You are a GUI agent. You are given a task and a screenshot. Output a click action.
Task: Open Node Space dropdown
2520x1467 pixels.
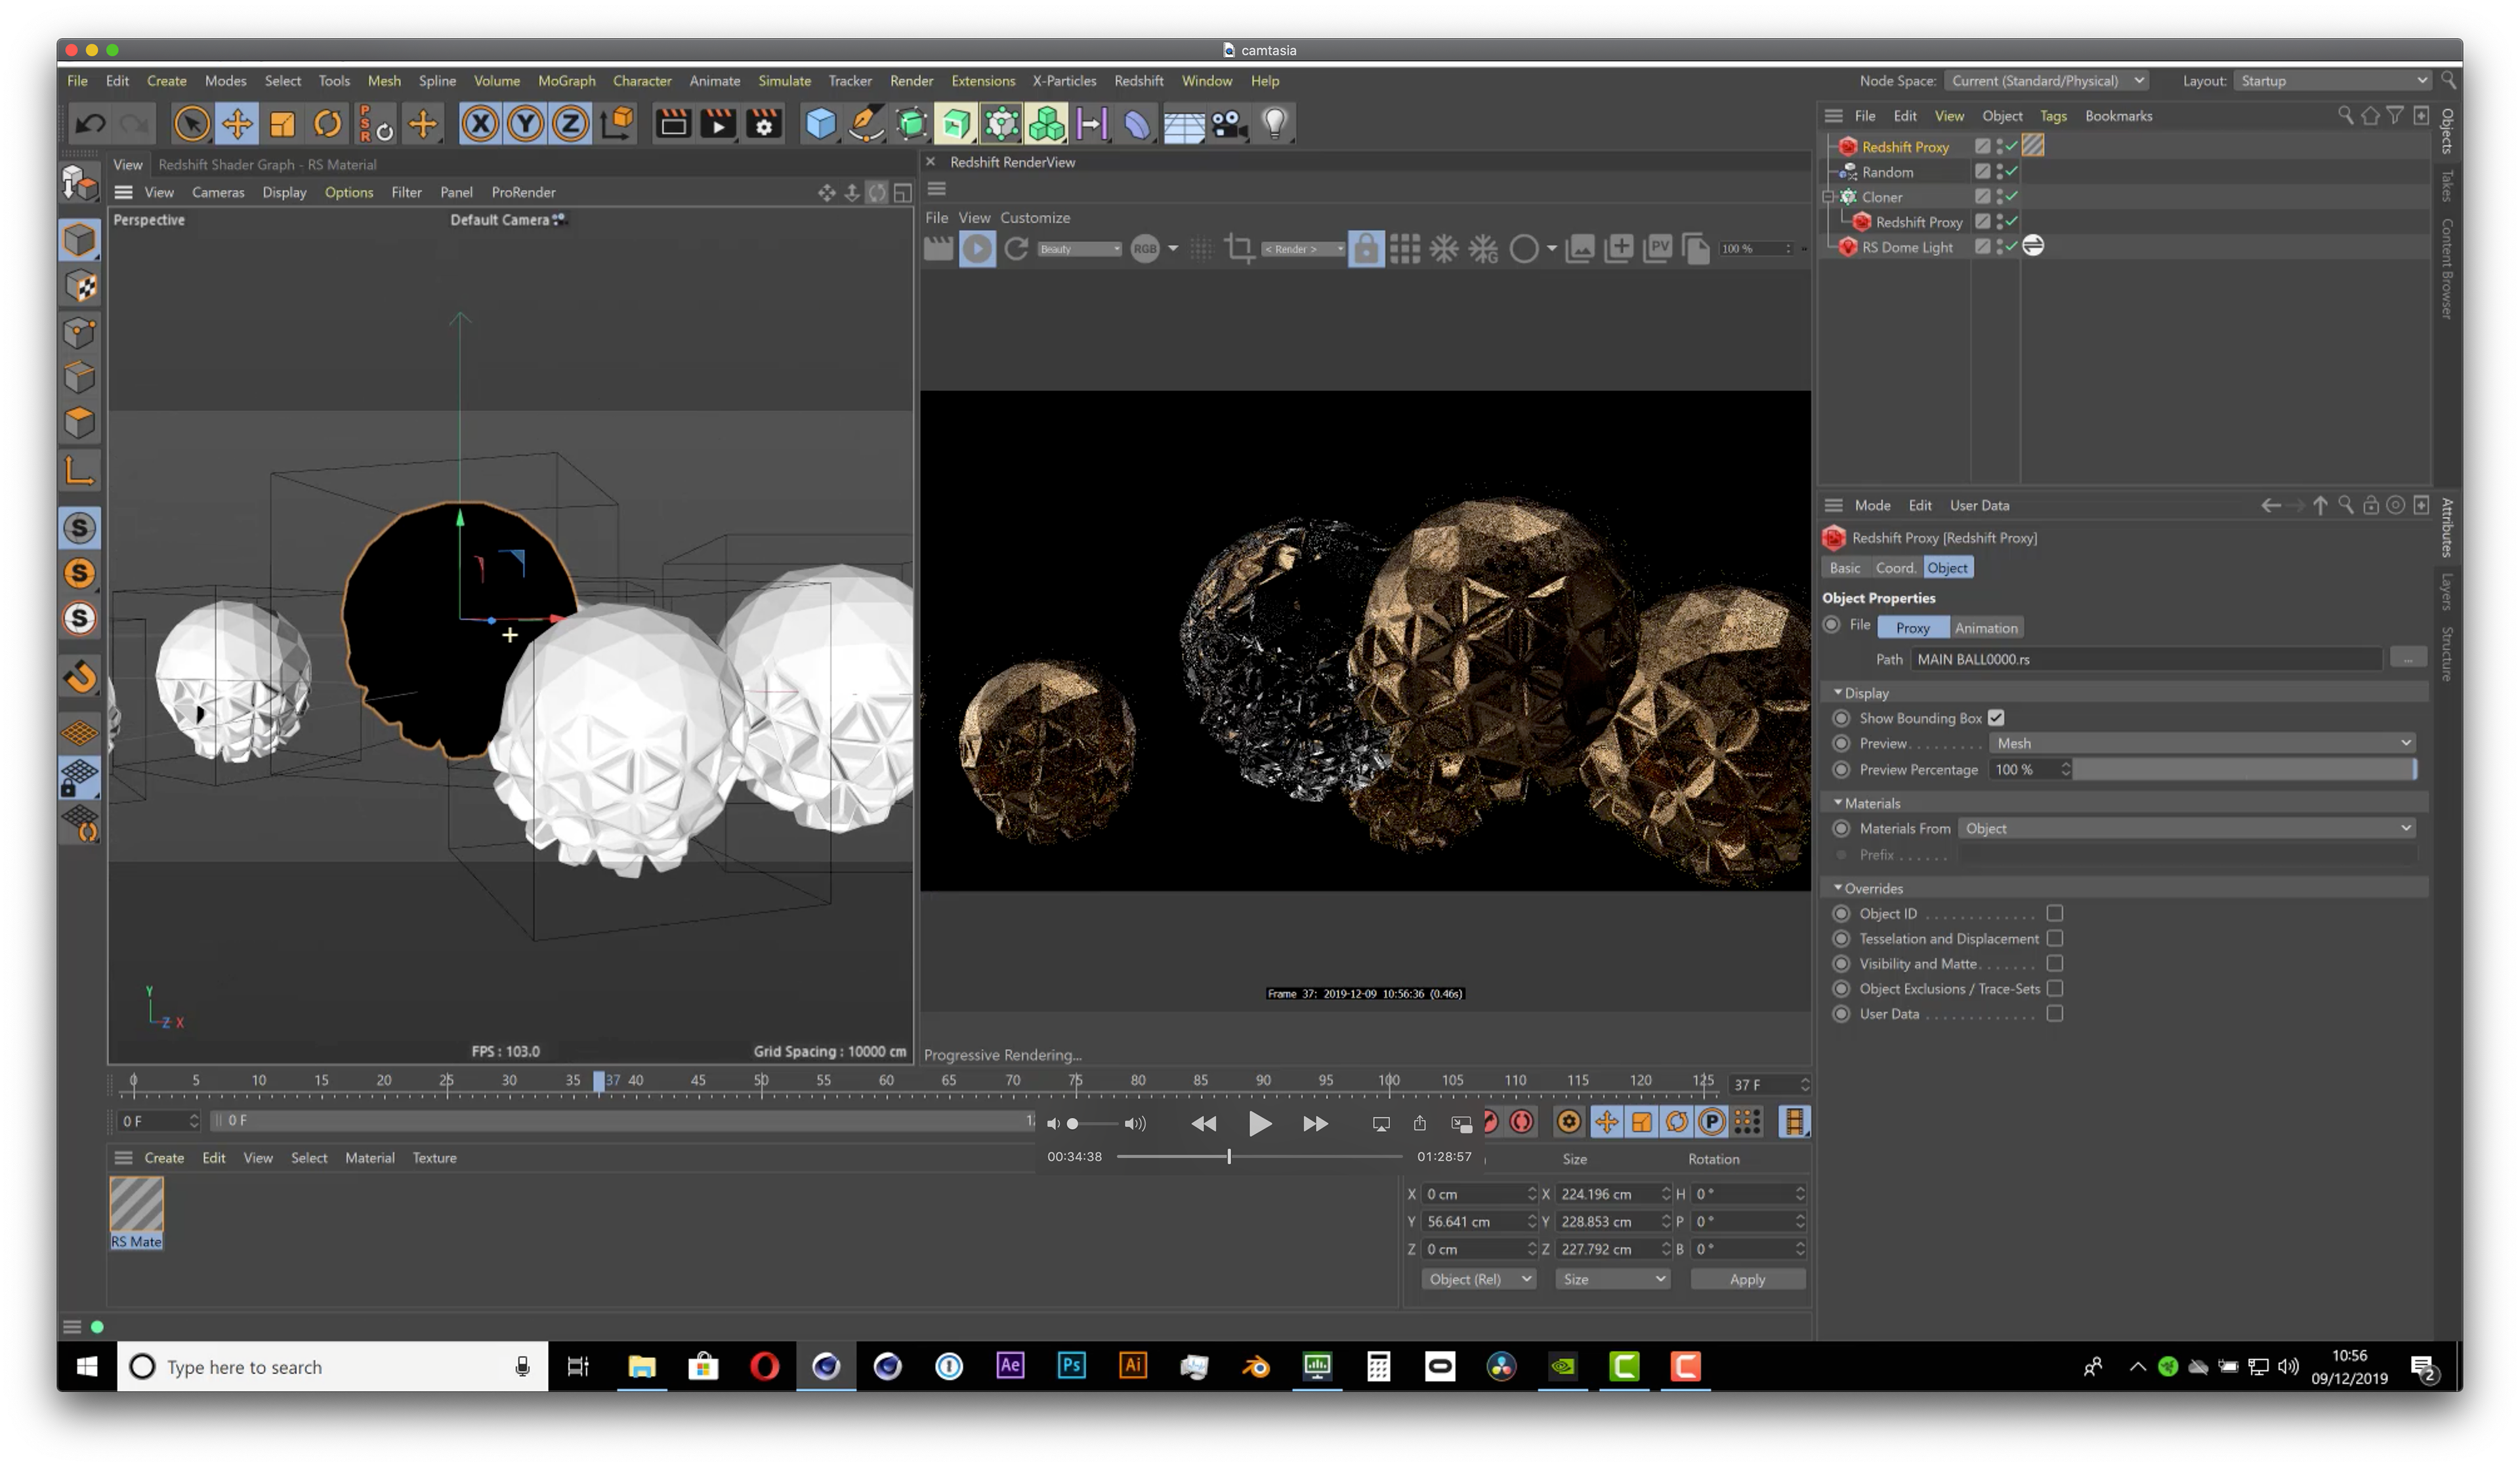[2046, 81]
